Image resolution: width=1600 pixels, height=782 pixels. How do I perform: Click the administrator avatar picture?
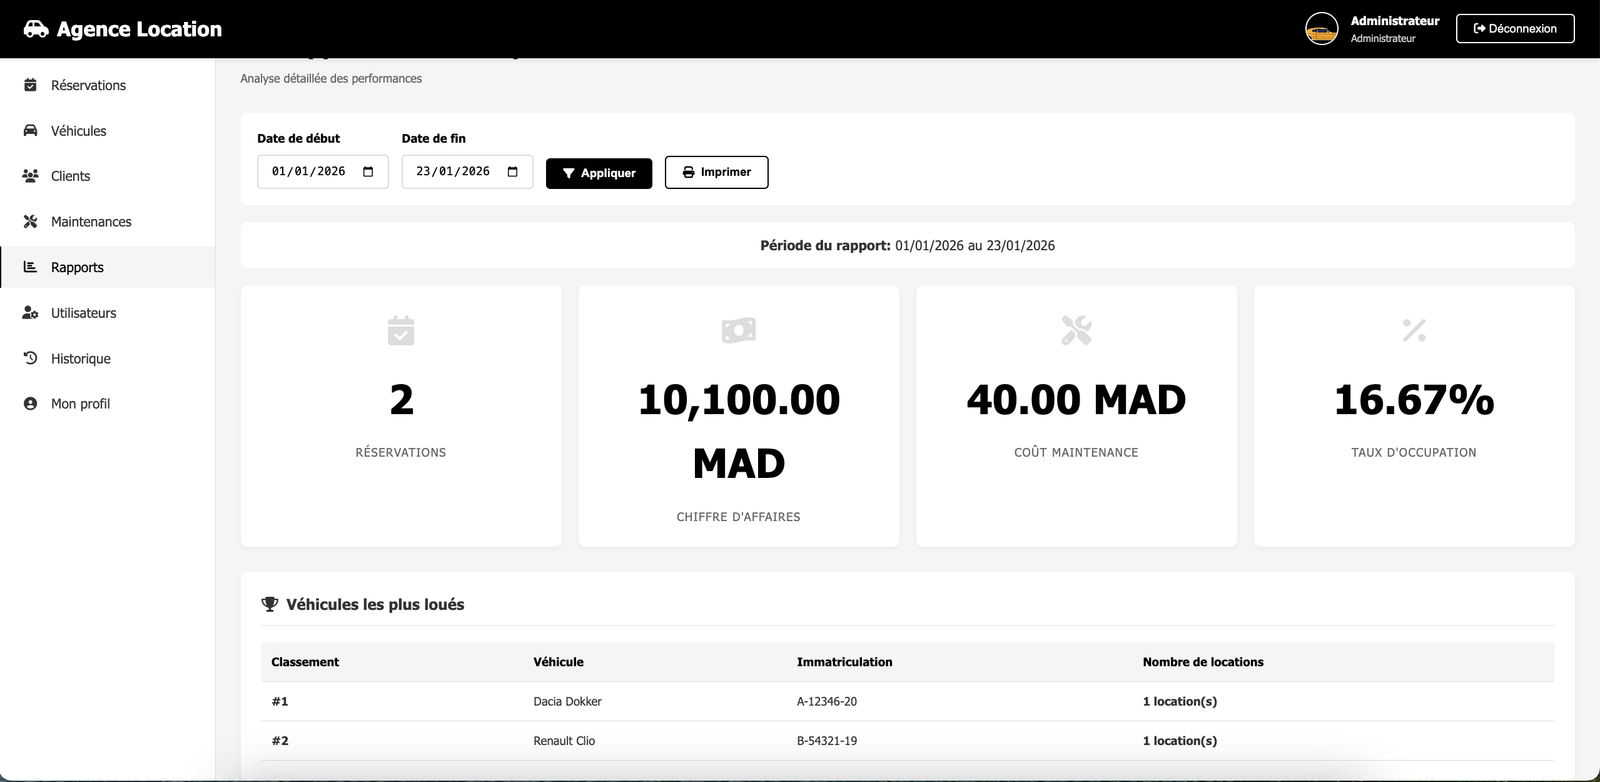(1322, 29)
